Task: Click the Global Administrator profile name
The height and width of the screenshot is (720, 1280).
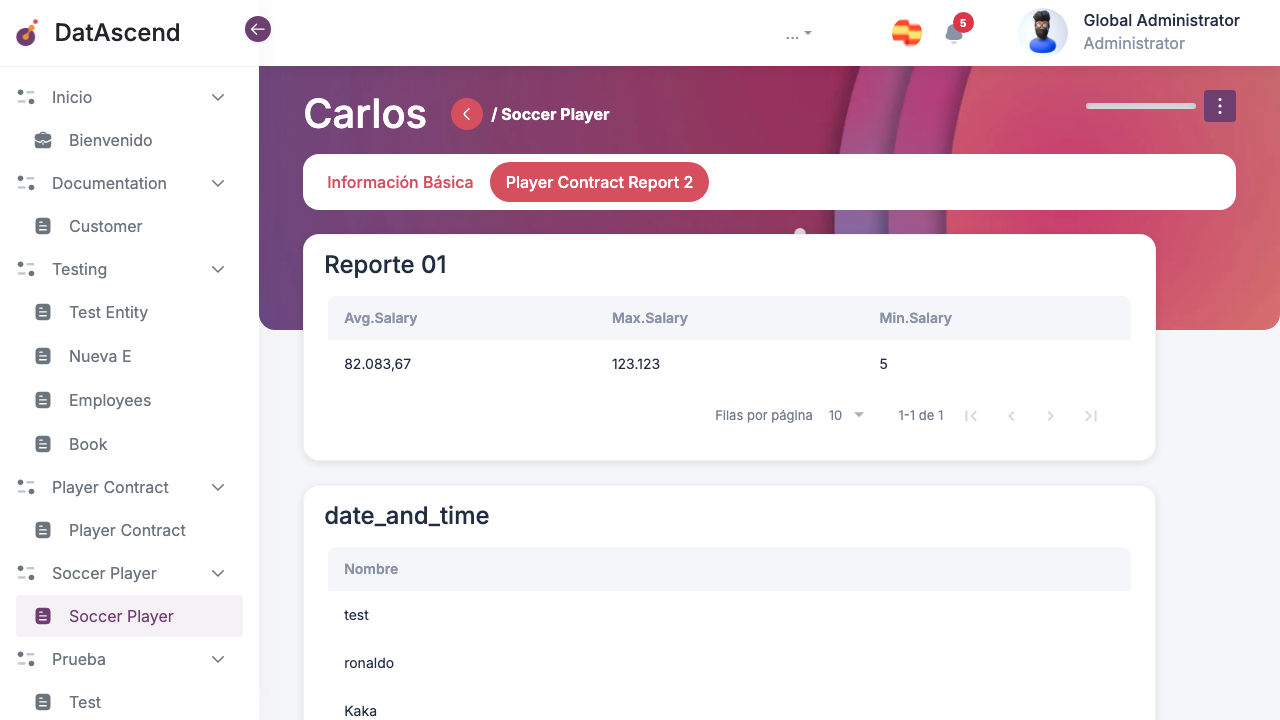Action: tap(1161, 20)
